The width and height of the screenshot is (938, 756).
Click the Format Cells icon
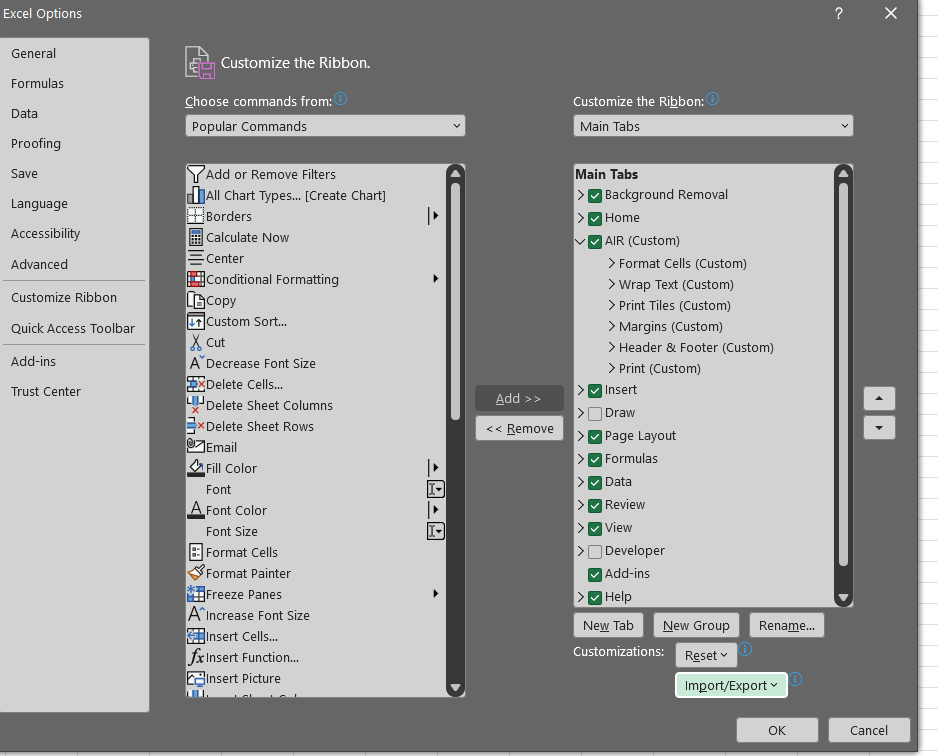[196, 551]
